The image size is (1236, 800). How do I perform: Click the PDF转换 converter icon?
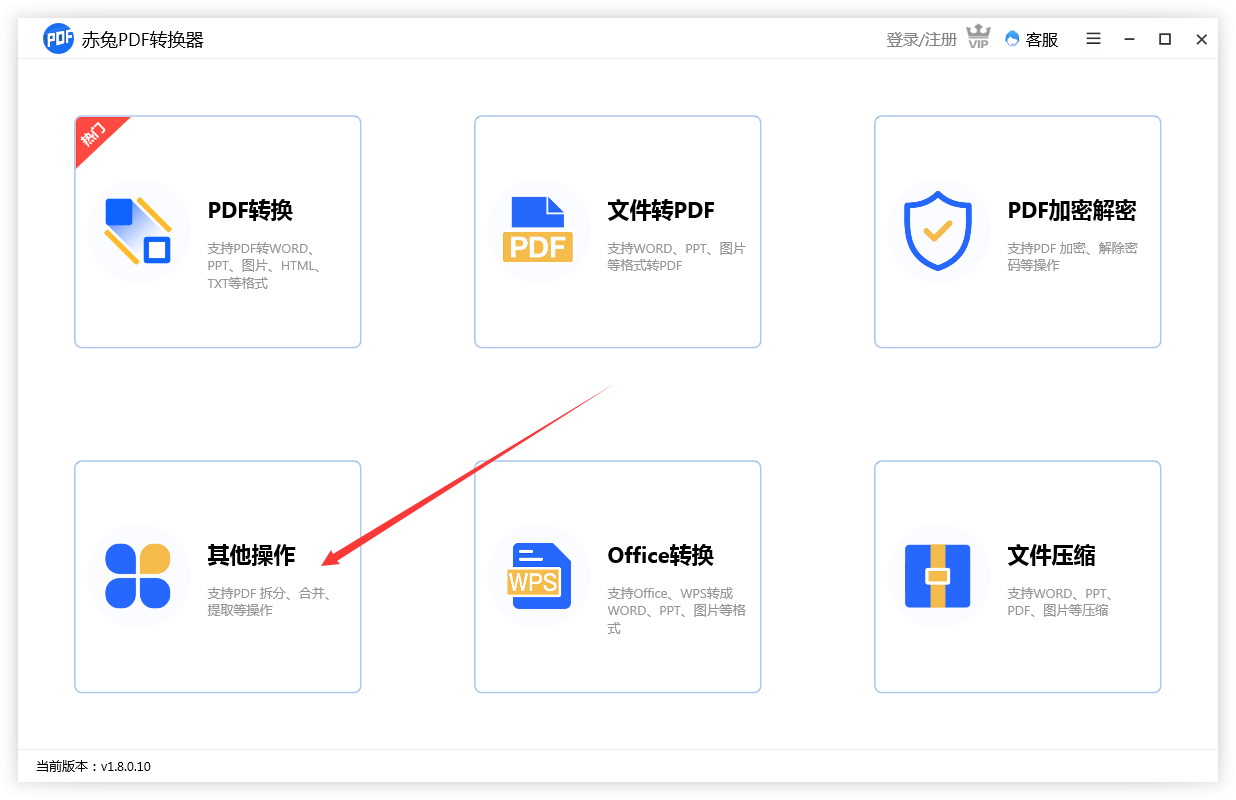(x=138, y=231)
